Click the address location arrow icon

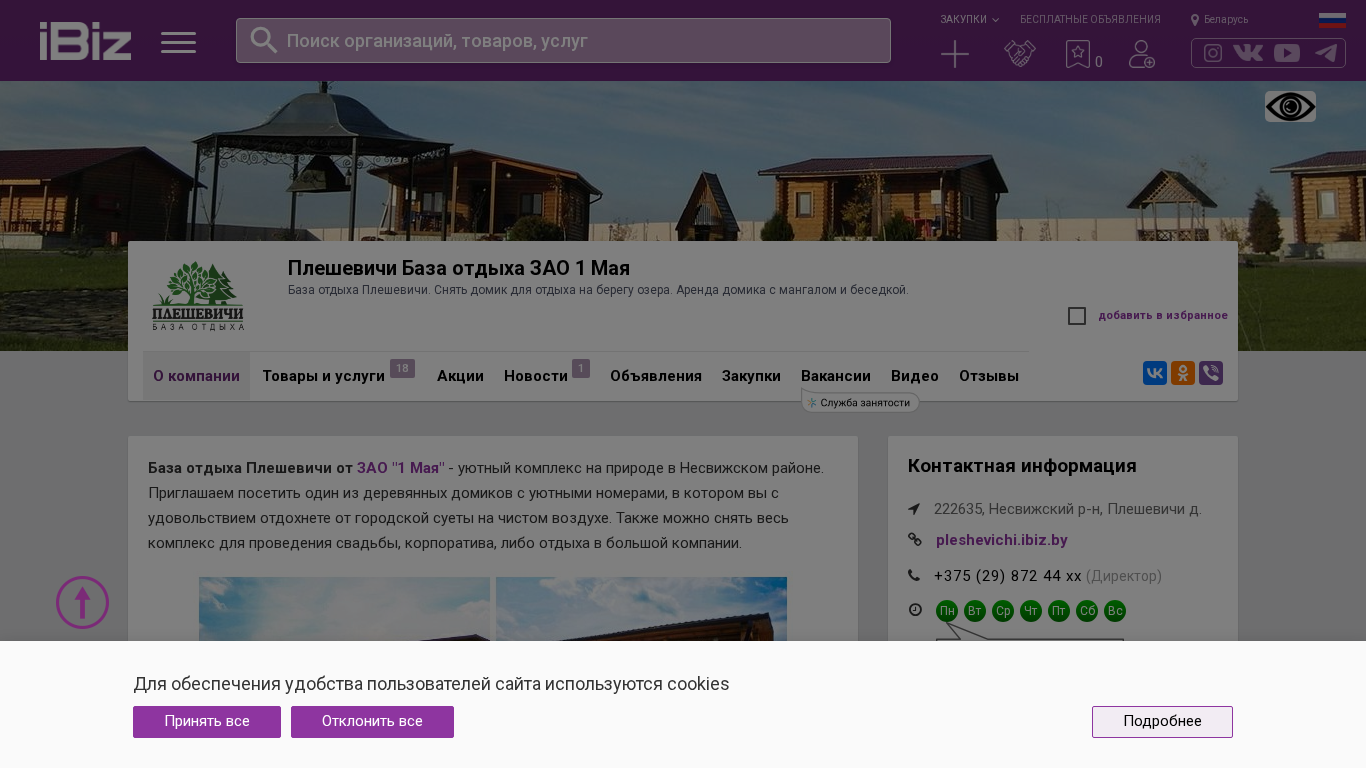click(914, 509)
